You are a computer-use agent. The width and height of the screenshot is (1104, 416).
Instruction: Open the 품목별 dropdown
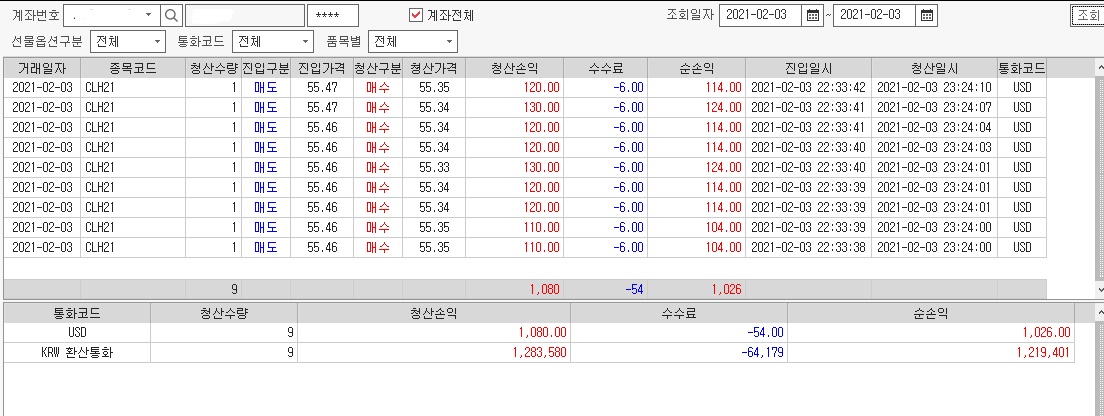pos(448,42)
